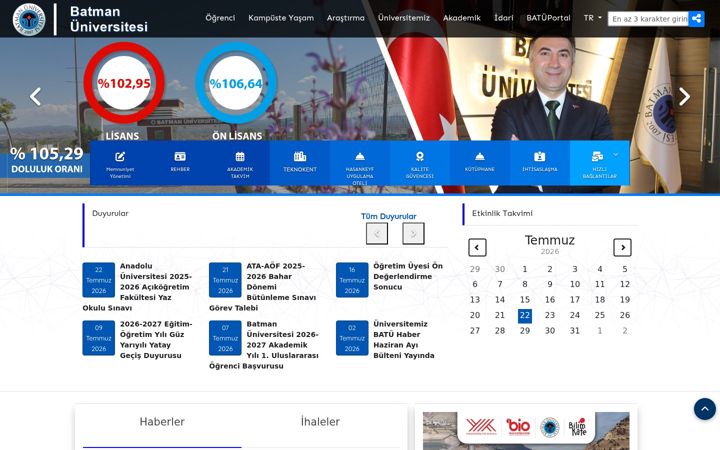Show previous announcements page

pyautogui.click(x=377, y=234)
